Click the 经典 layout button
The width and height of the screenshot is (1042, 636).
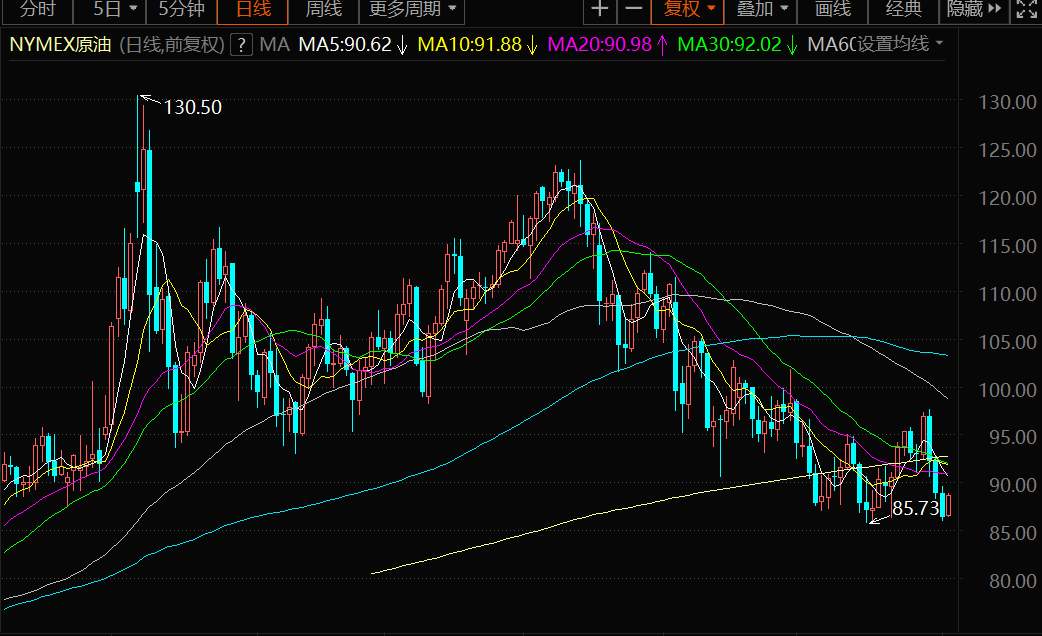point(904,9)
